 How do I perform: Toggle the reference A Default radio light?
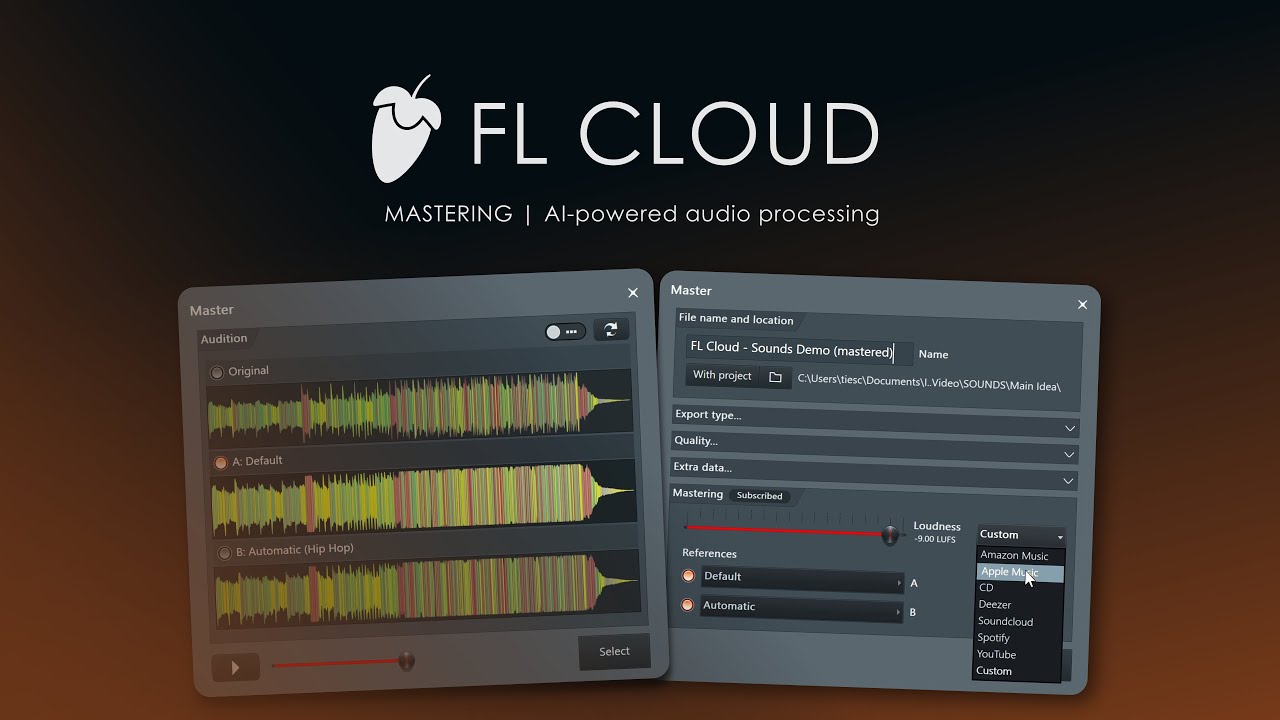pyautogui.click(x=688, y=576)
